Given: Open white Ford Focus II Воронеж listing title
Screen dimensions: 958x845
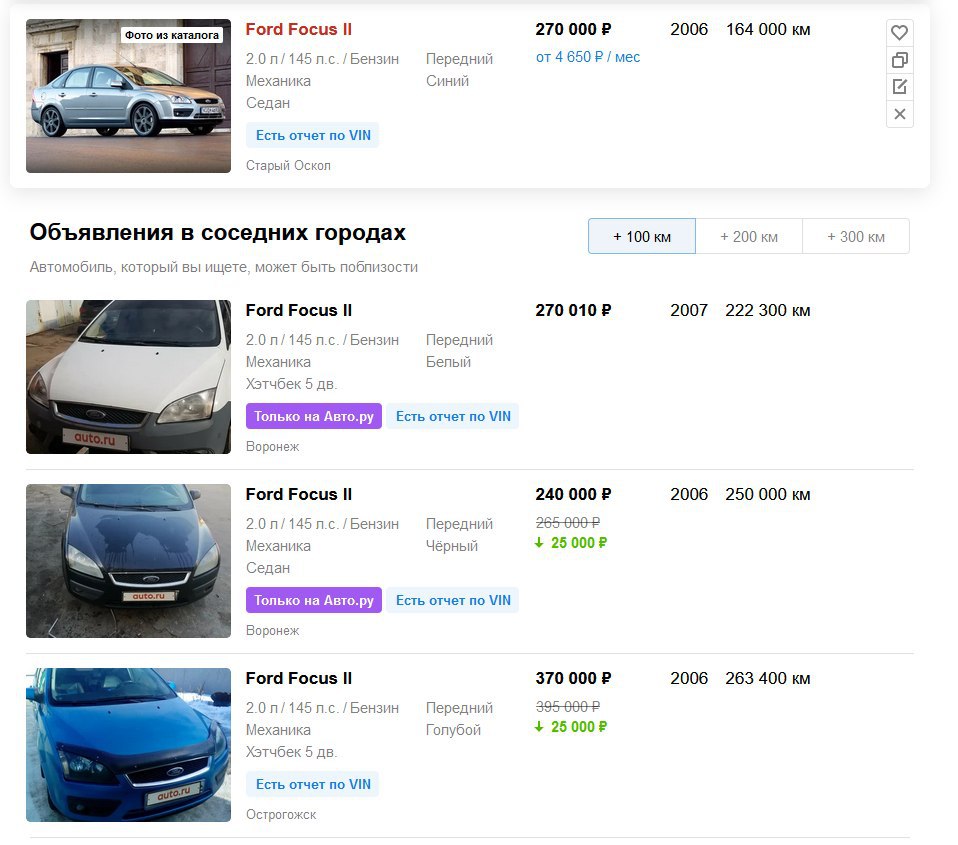Looking at the screenshot, I should [x=299, y=310].
